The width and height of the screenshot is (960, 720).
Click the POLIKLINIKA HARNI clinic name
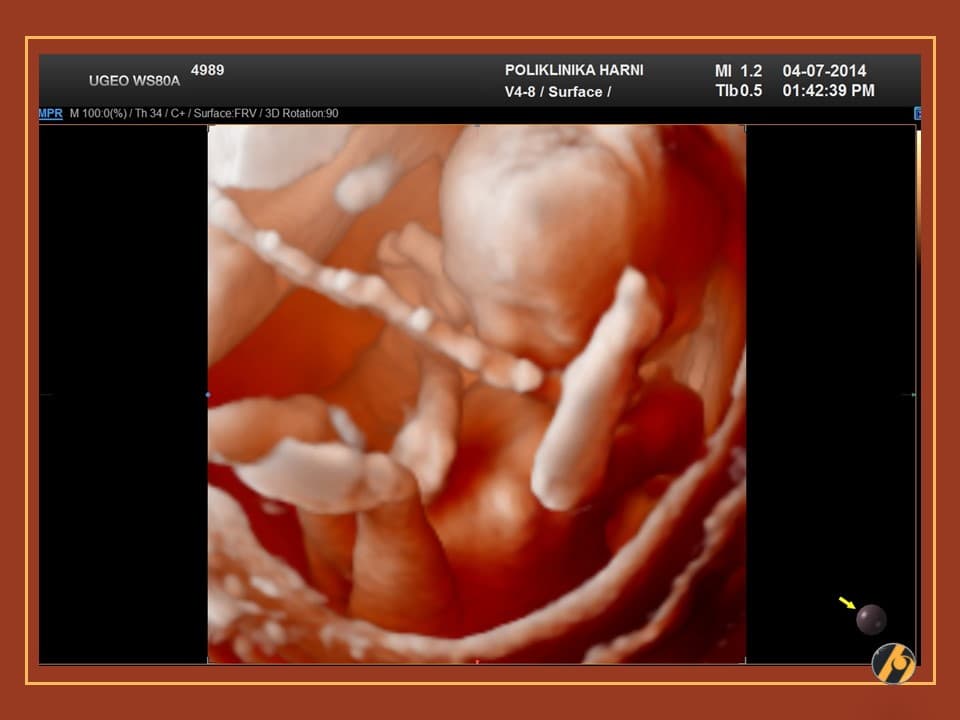click(574, 70)
